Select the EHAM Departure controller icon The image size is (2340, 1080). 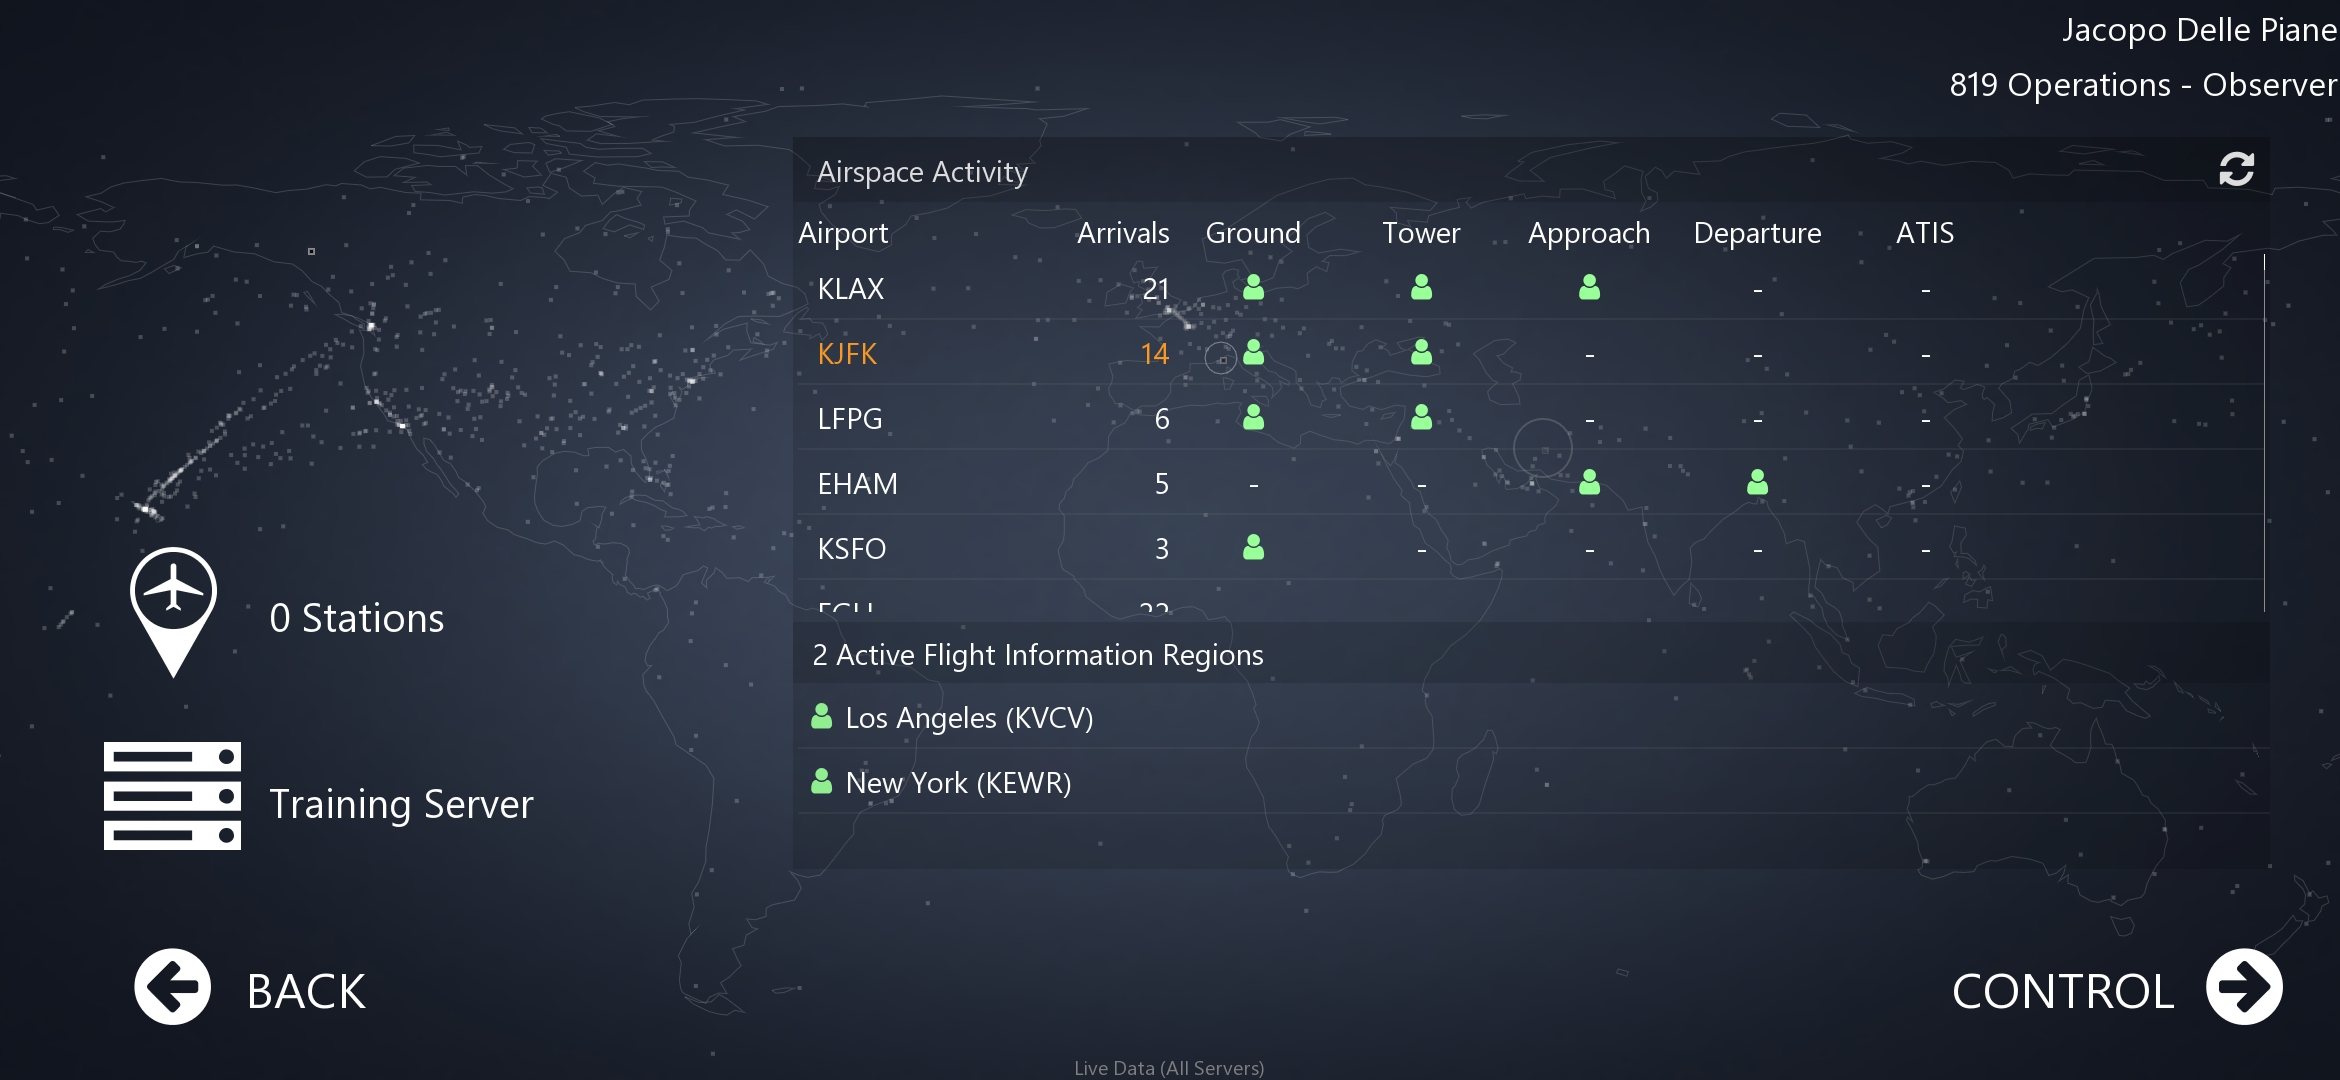tap(1757, 483)
